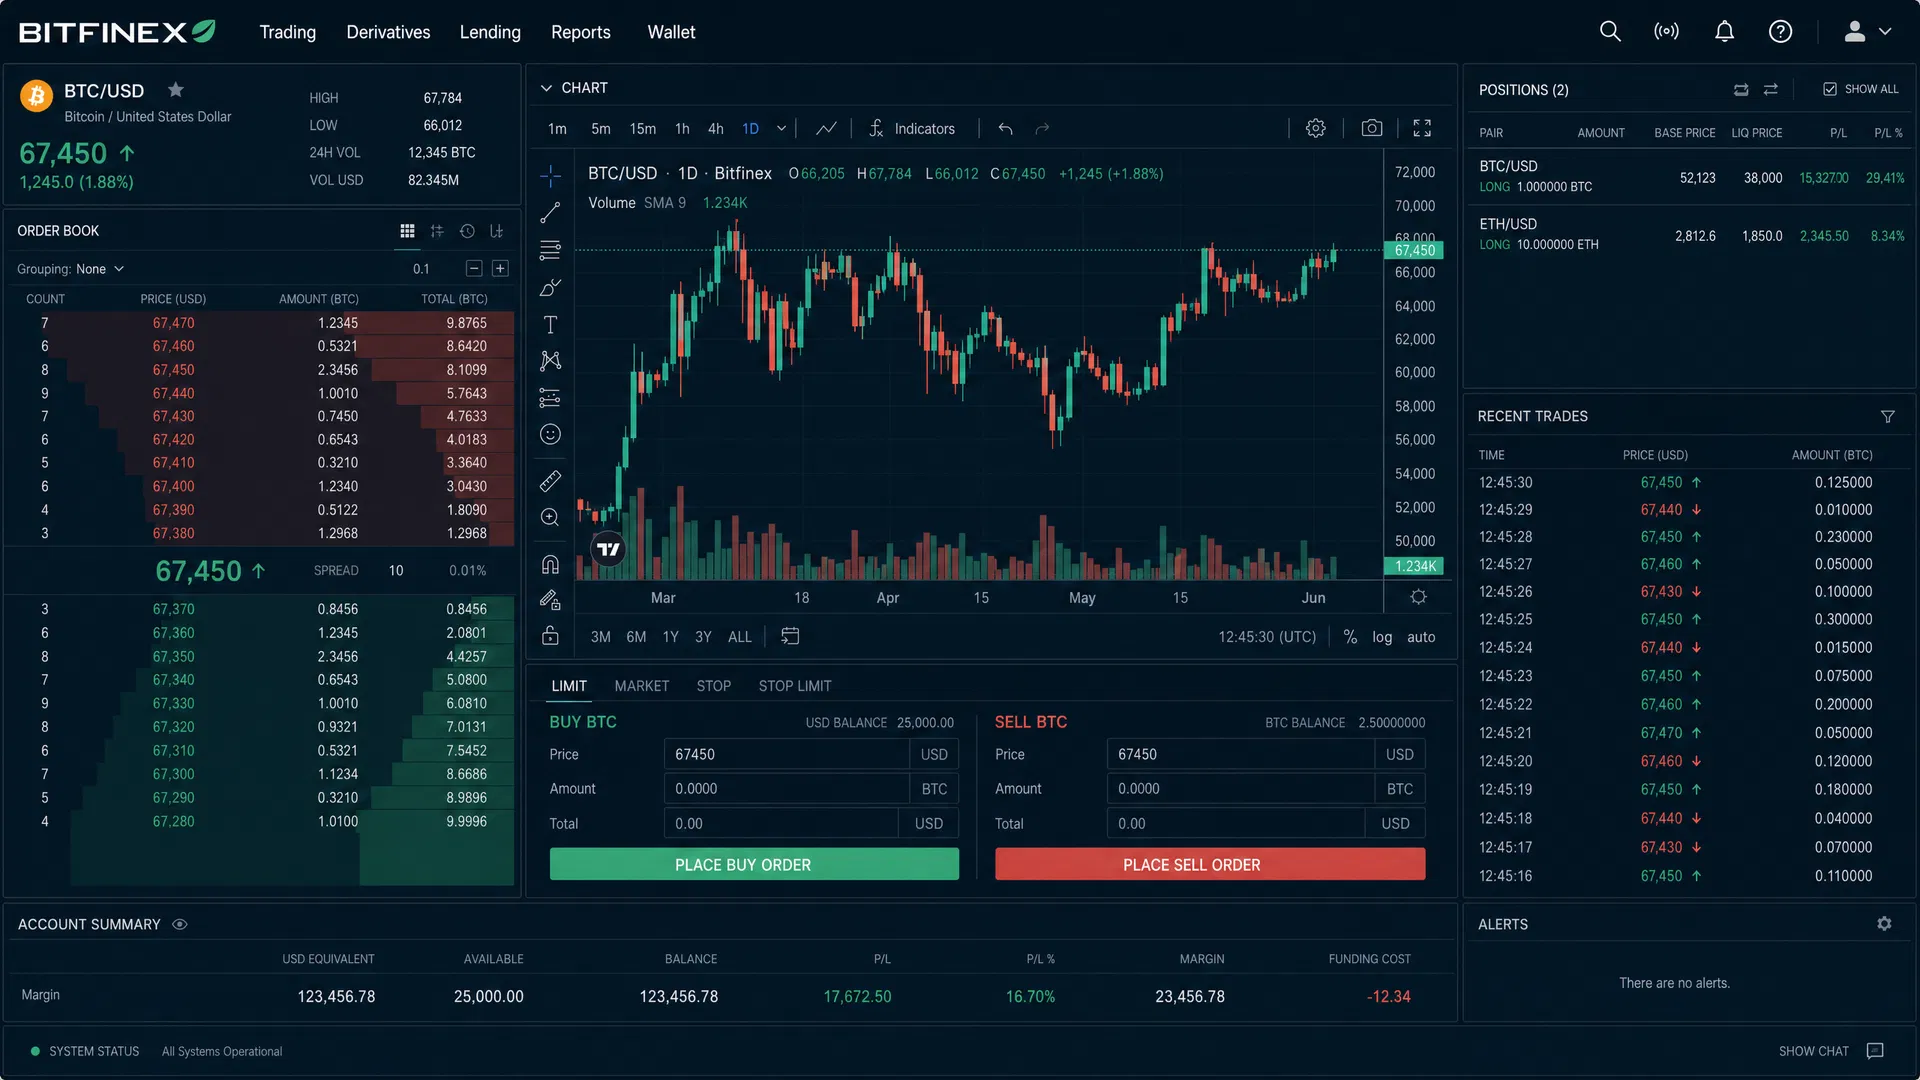Select the 4h timeframe

(x=715, y=129)
